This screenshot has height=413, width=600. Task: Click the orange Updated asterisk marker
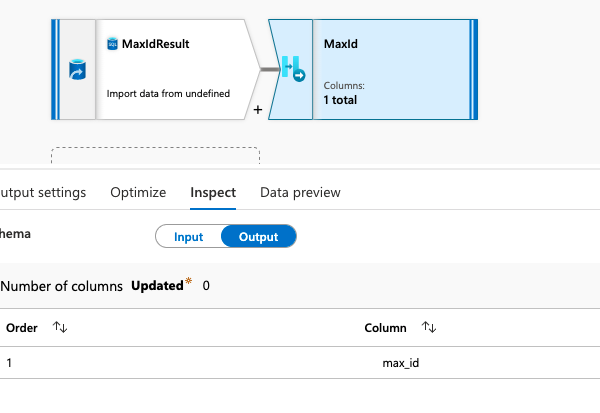click(x=188, y=281)
